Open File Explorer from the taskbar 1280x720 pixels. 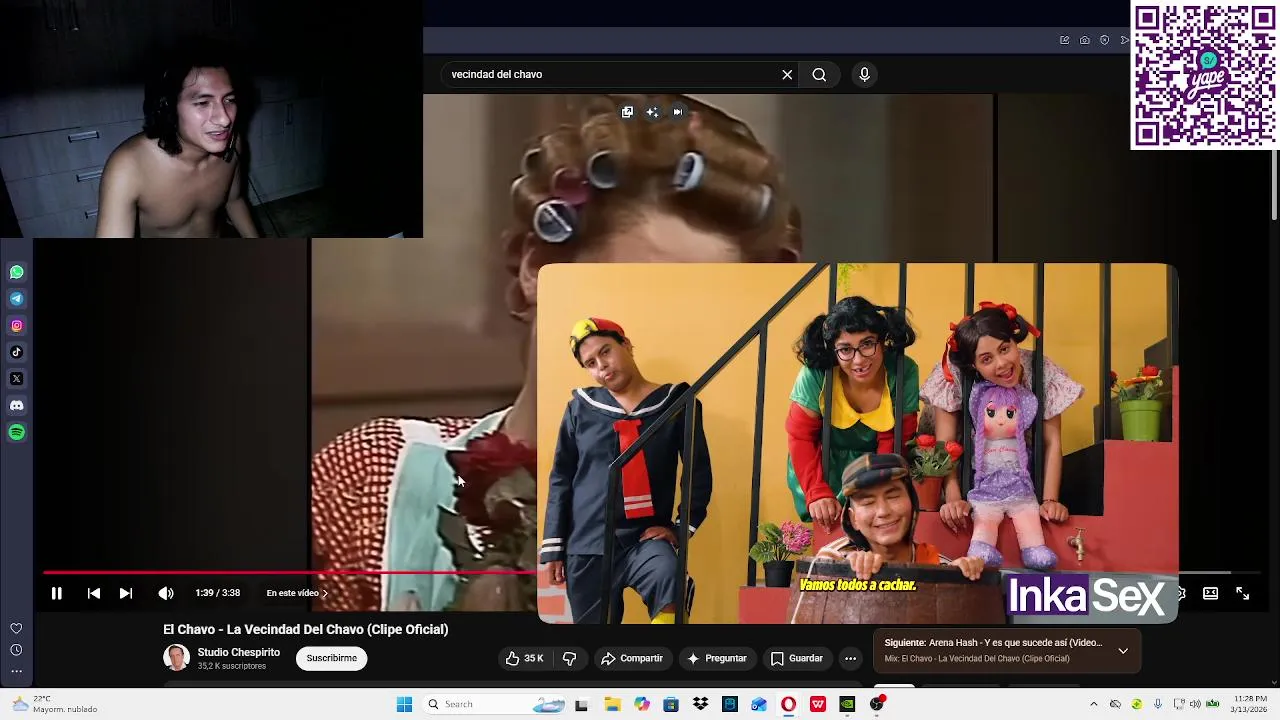coord(612,704)
